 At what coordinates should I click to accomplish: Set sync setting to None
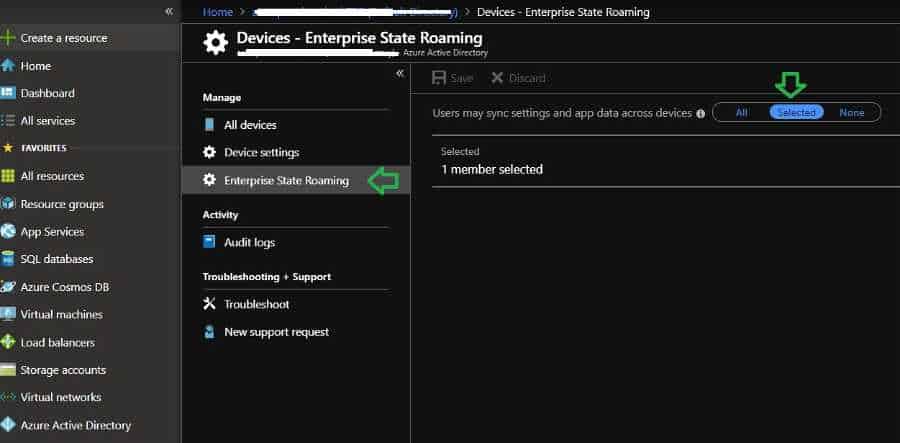pos(852,112)
